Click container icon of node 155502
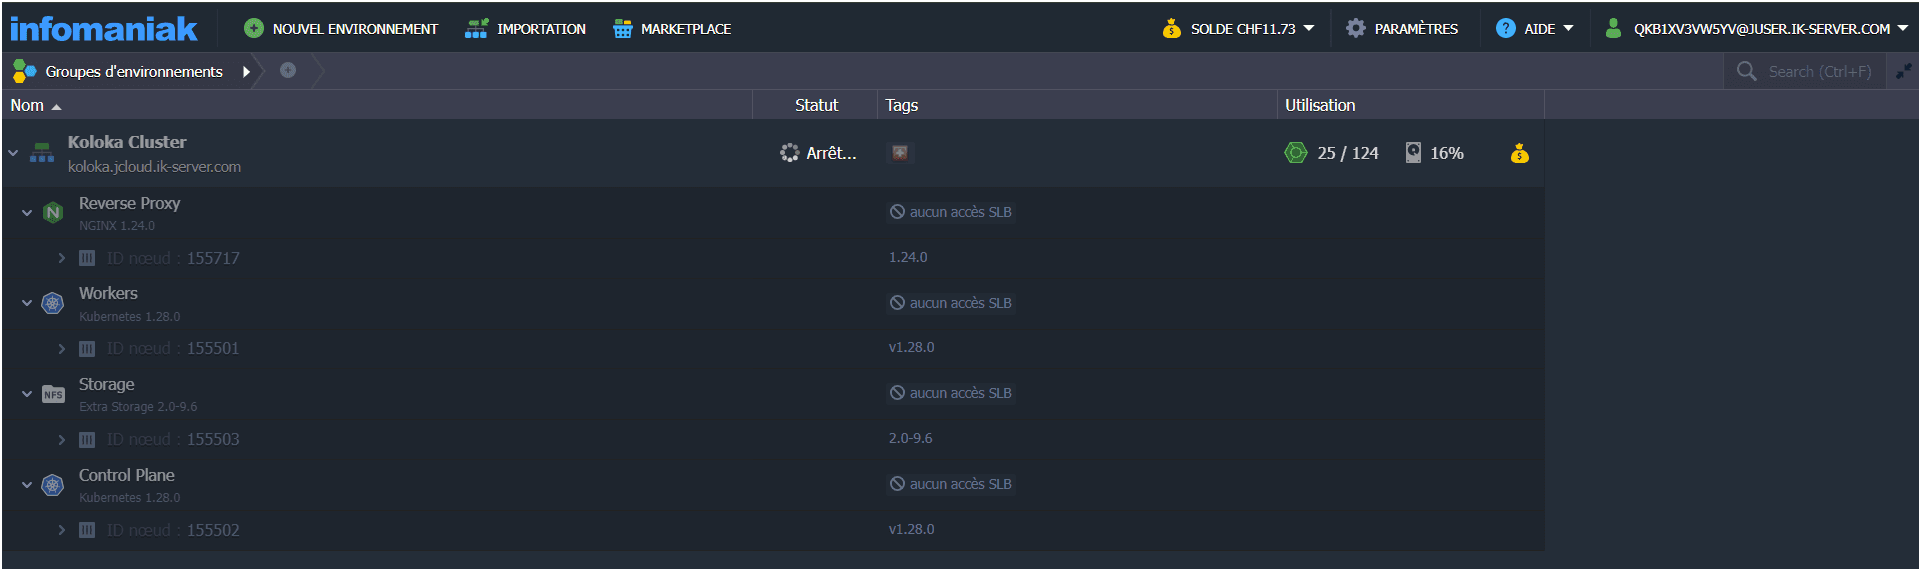 point(87,530)
